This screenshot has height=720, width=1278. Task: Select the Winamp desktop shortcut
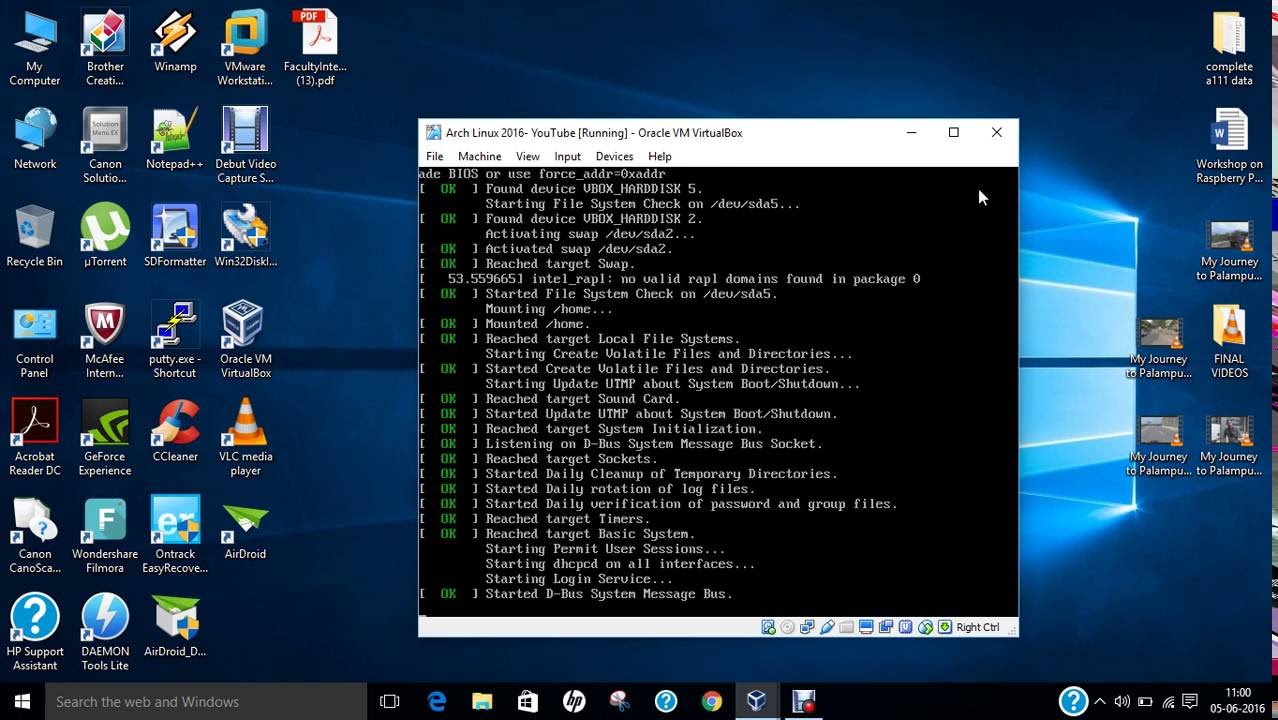click(x=175, y=42)
